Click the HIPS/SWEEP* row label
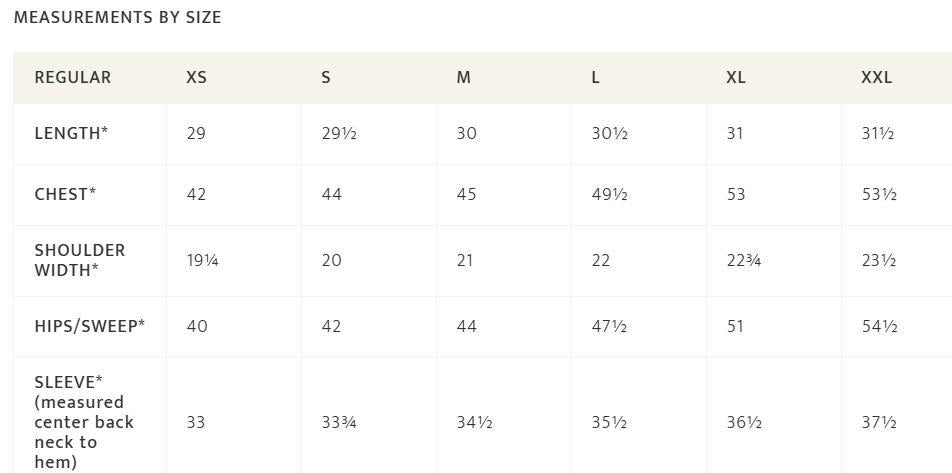952x473 pixels. pyautogui.click(x=90, y=326)
